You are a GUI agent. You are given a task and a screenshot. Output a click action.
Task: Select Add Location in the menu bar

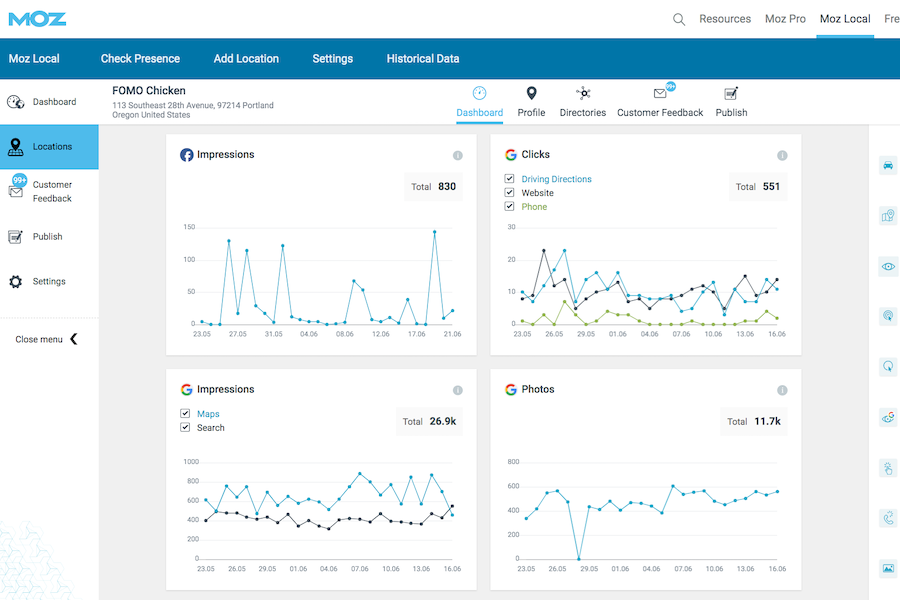click(x=246, y=59)
